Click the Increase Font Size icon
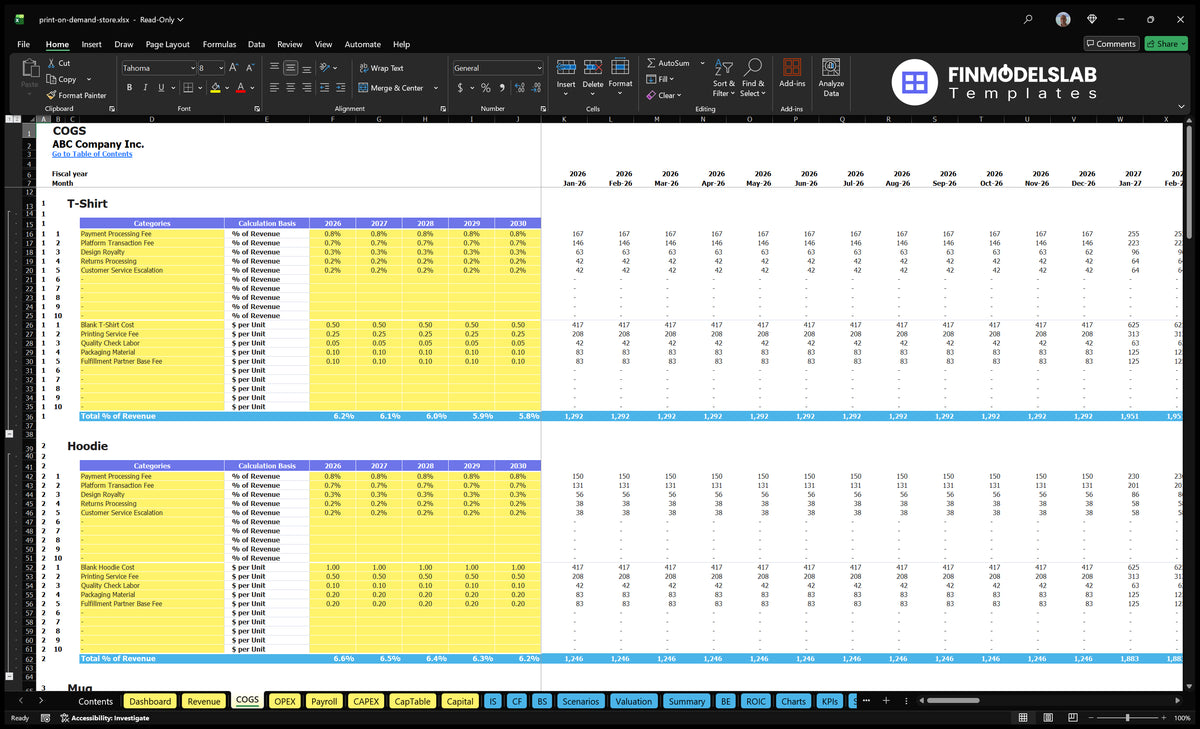This screenshot has width=1200, height=729. coord(235,68)
